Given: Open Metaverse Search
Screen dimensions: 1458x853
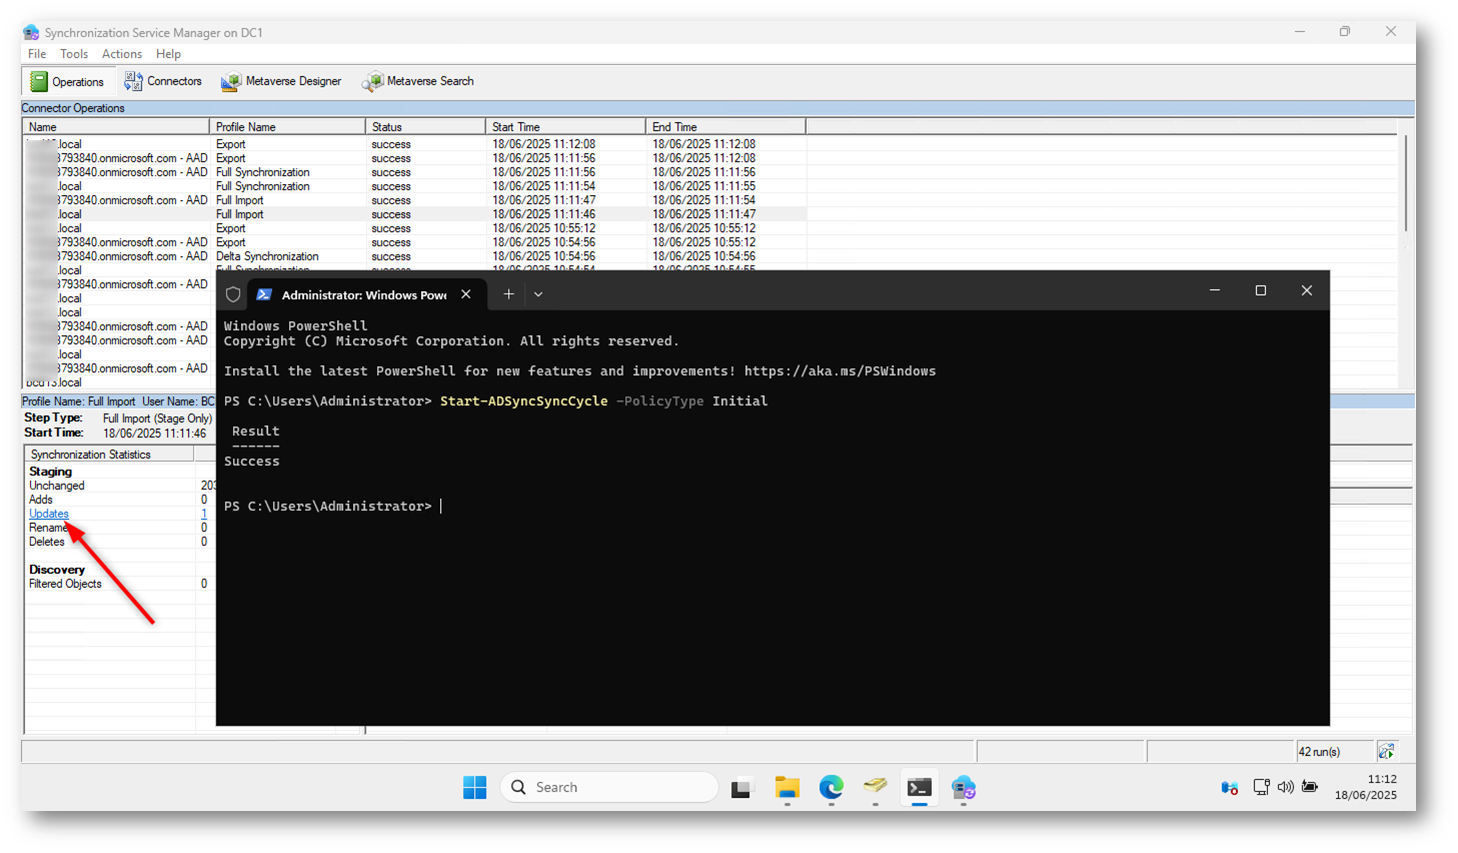Looking at the screenshot, I should pyautogui.click(x=418, y=81).
